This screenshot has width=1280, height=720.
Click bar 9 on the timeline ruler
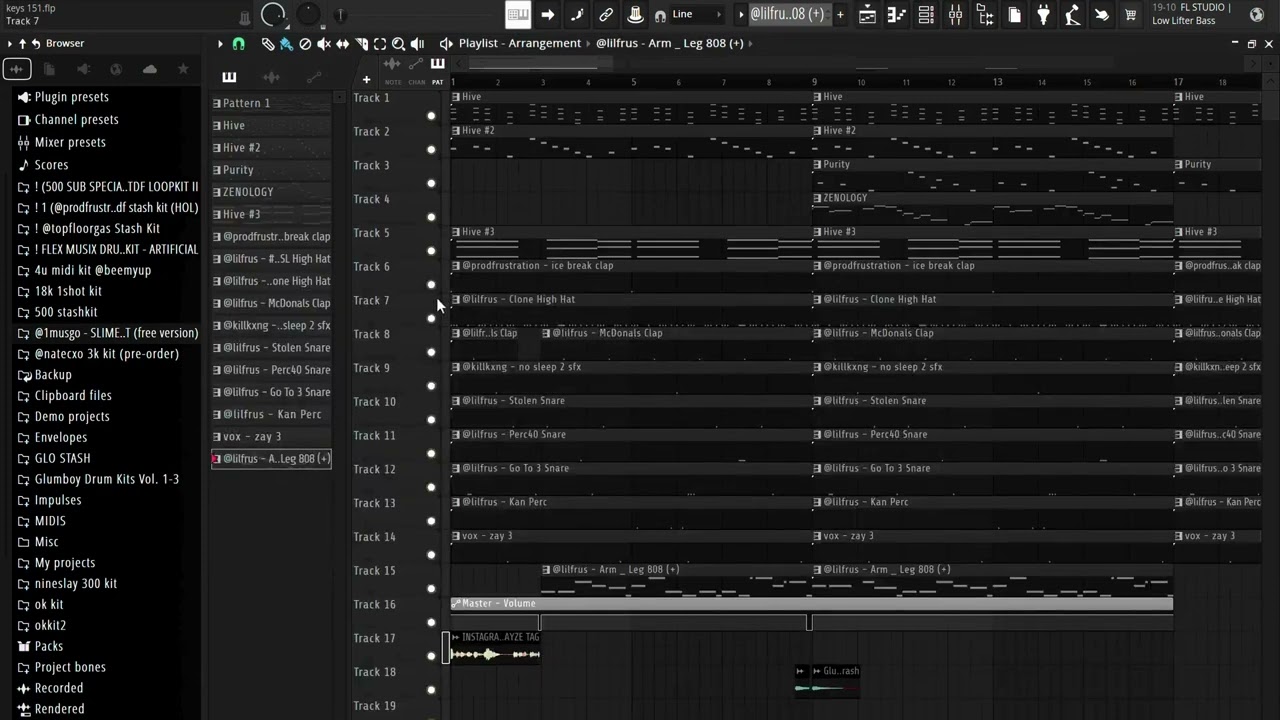click(x=814, y=81)
